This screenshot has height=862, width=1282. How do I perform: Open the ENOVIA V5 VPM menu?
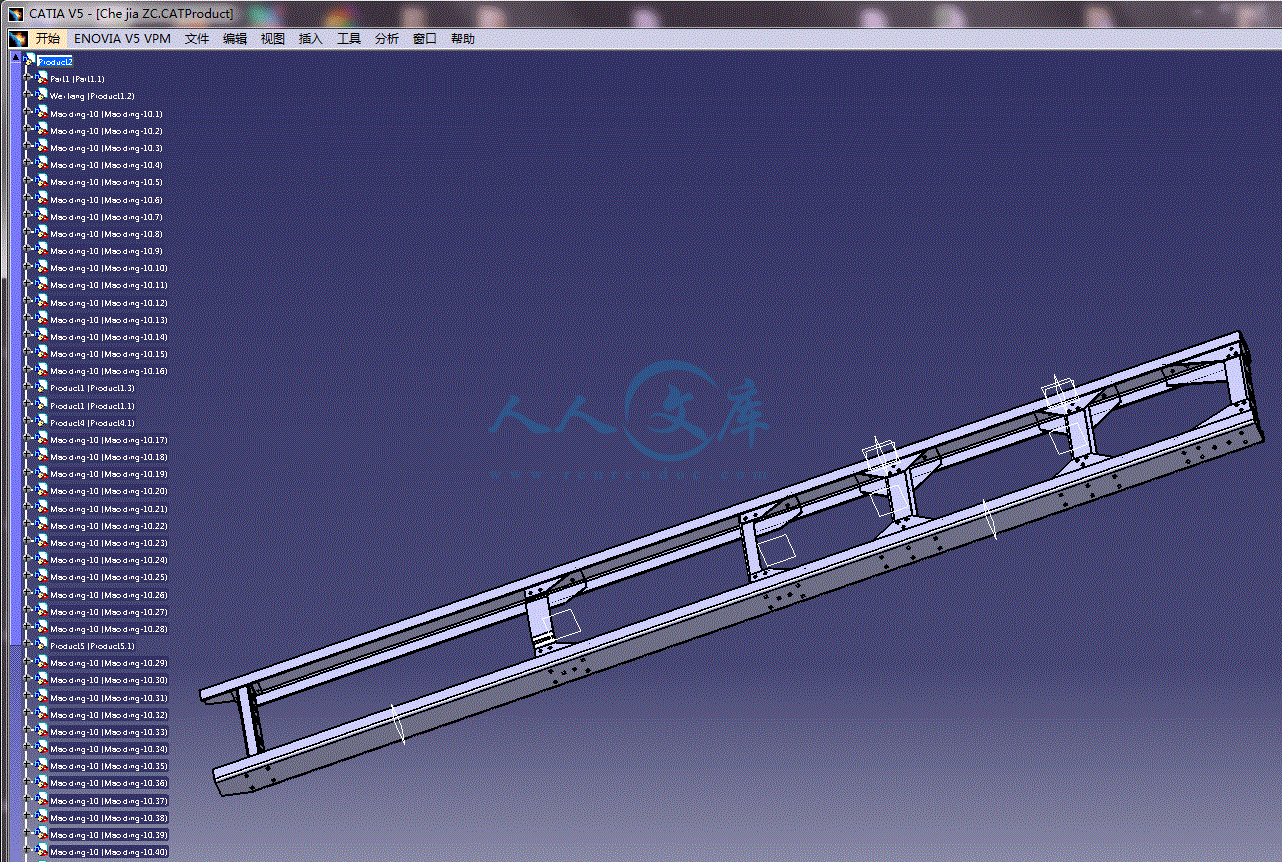(x=122, y=39)
